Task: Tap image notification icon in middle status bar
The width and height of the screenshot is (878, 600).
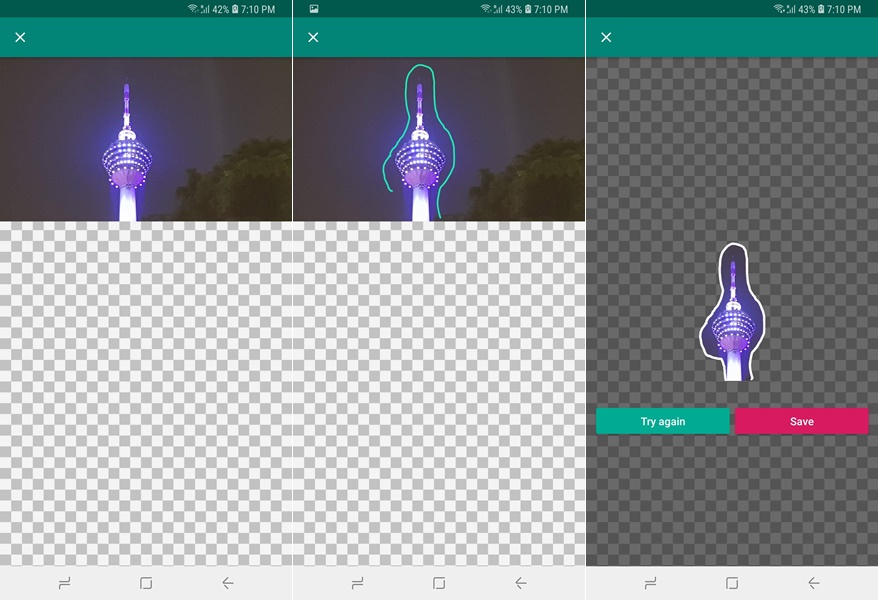Action: click(314, 9)
